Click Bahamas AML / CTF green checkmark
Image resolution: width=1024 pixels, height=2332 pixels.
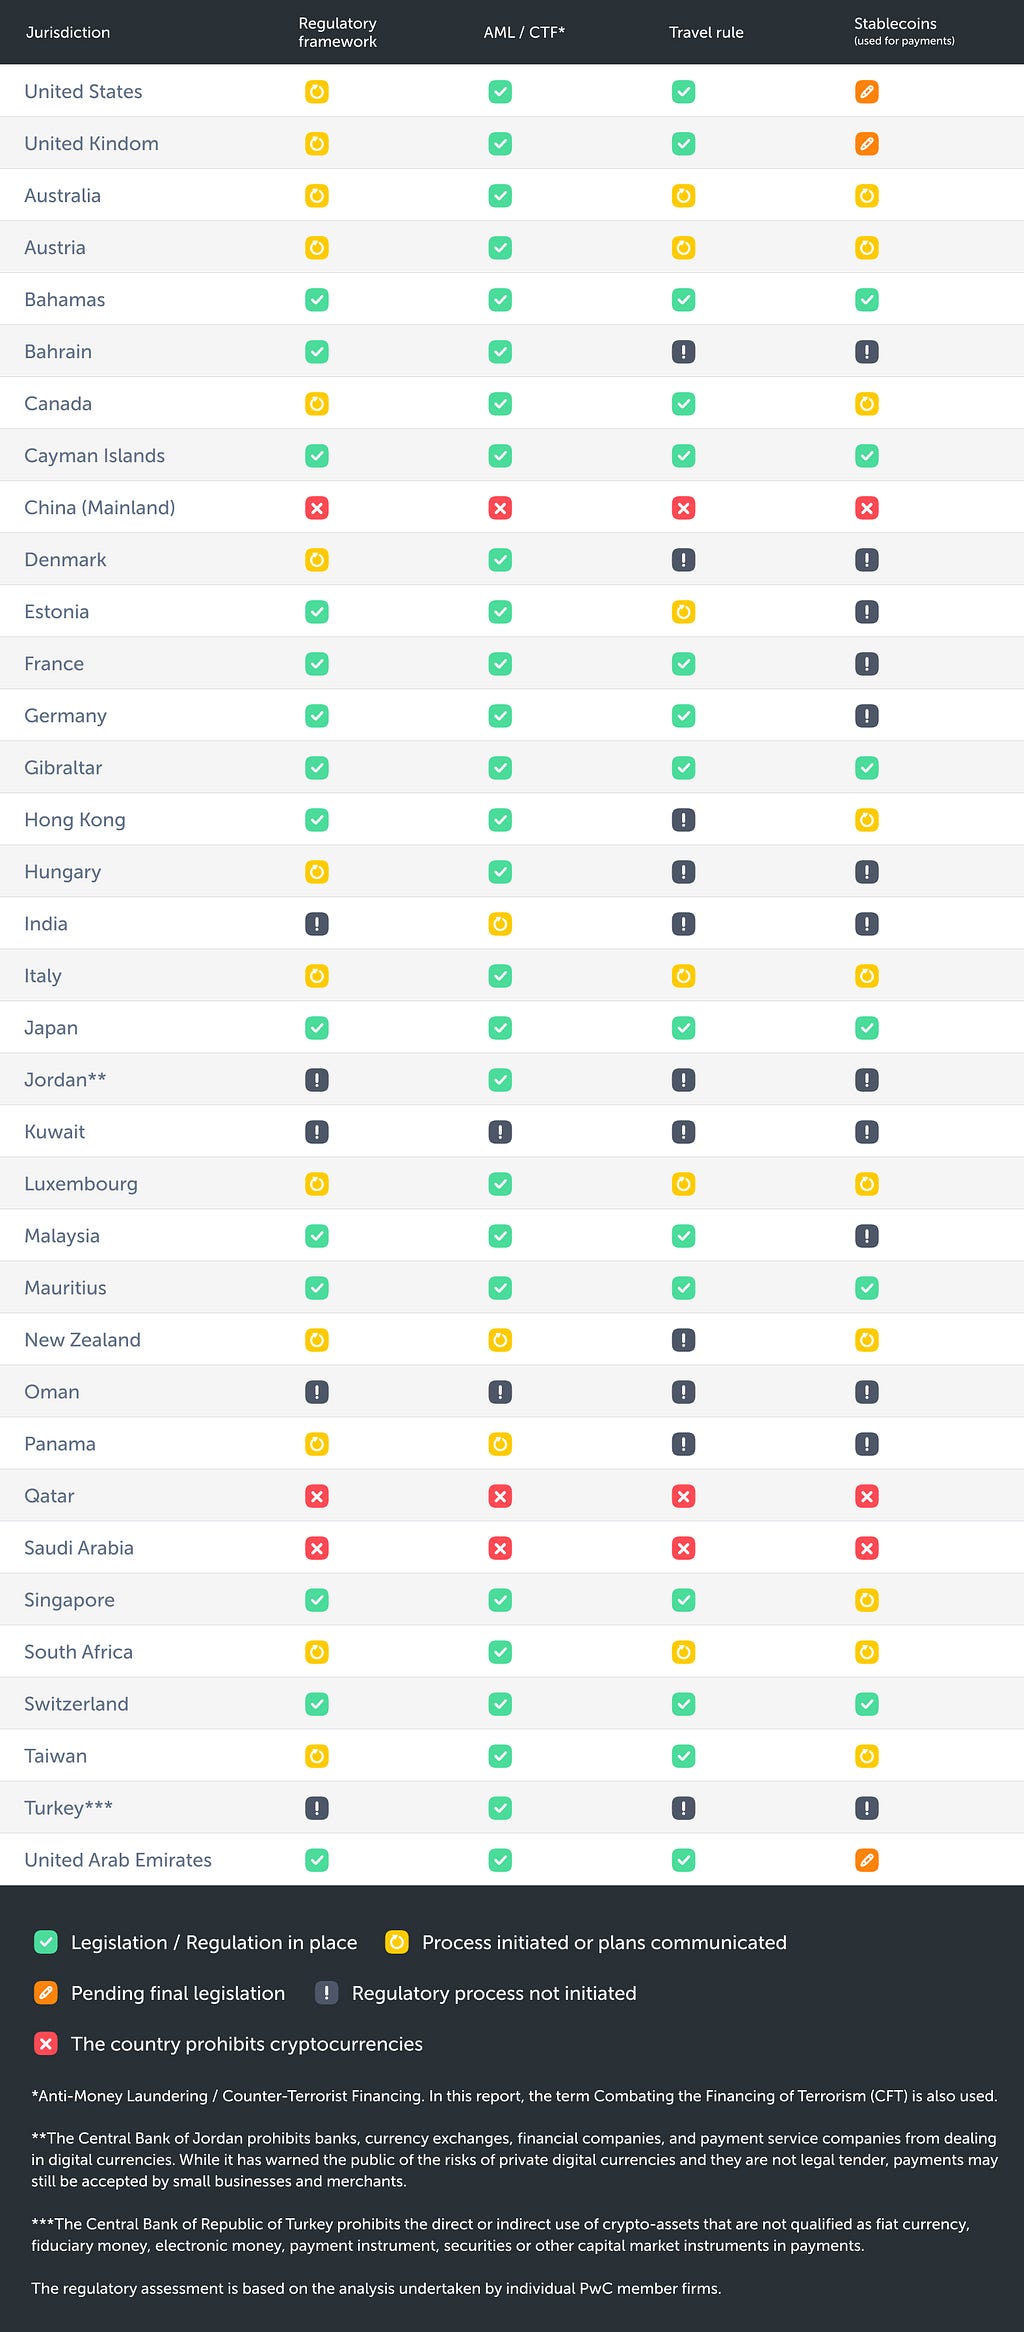point(500,300)
